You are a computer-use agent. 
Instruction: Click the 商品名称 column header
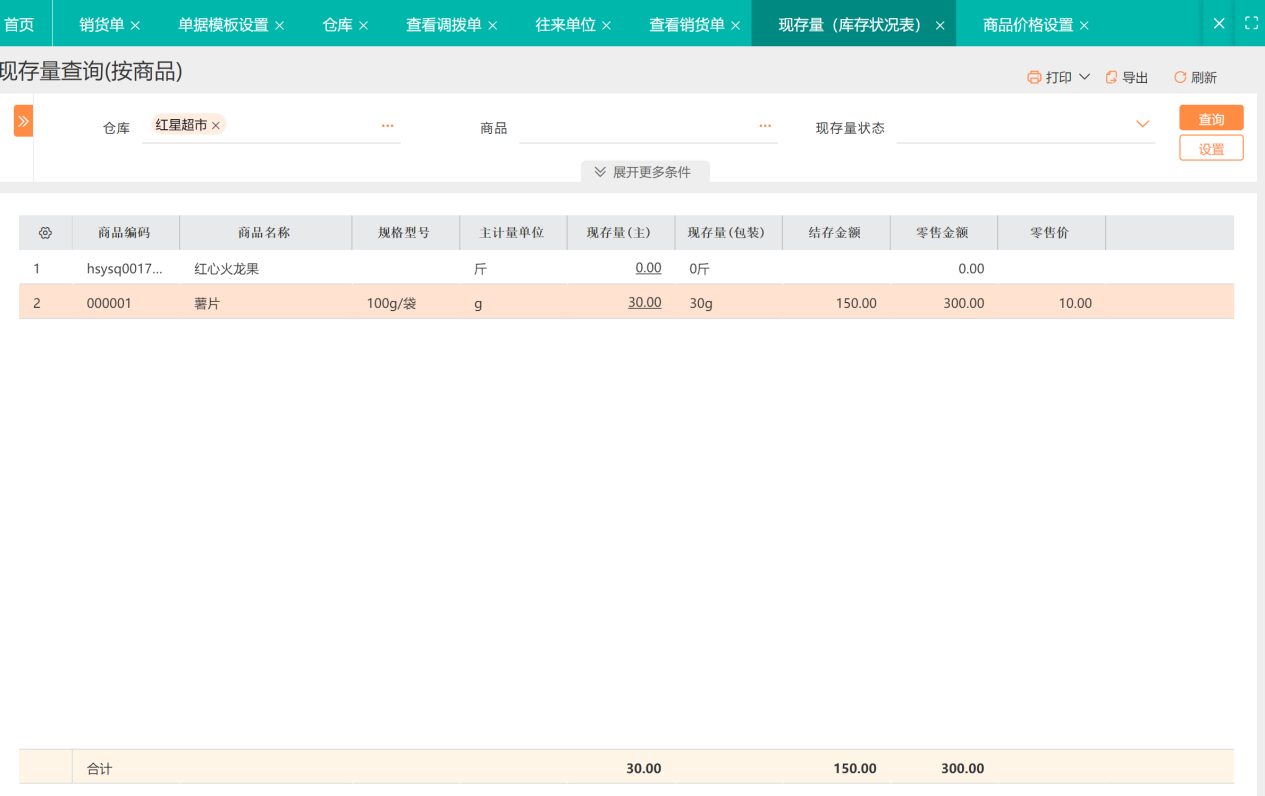click(x=264, y=233)
